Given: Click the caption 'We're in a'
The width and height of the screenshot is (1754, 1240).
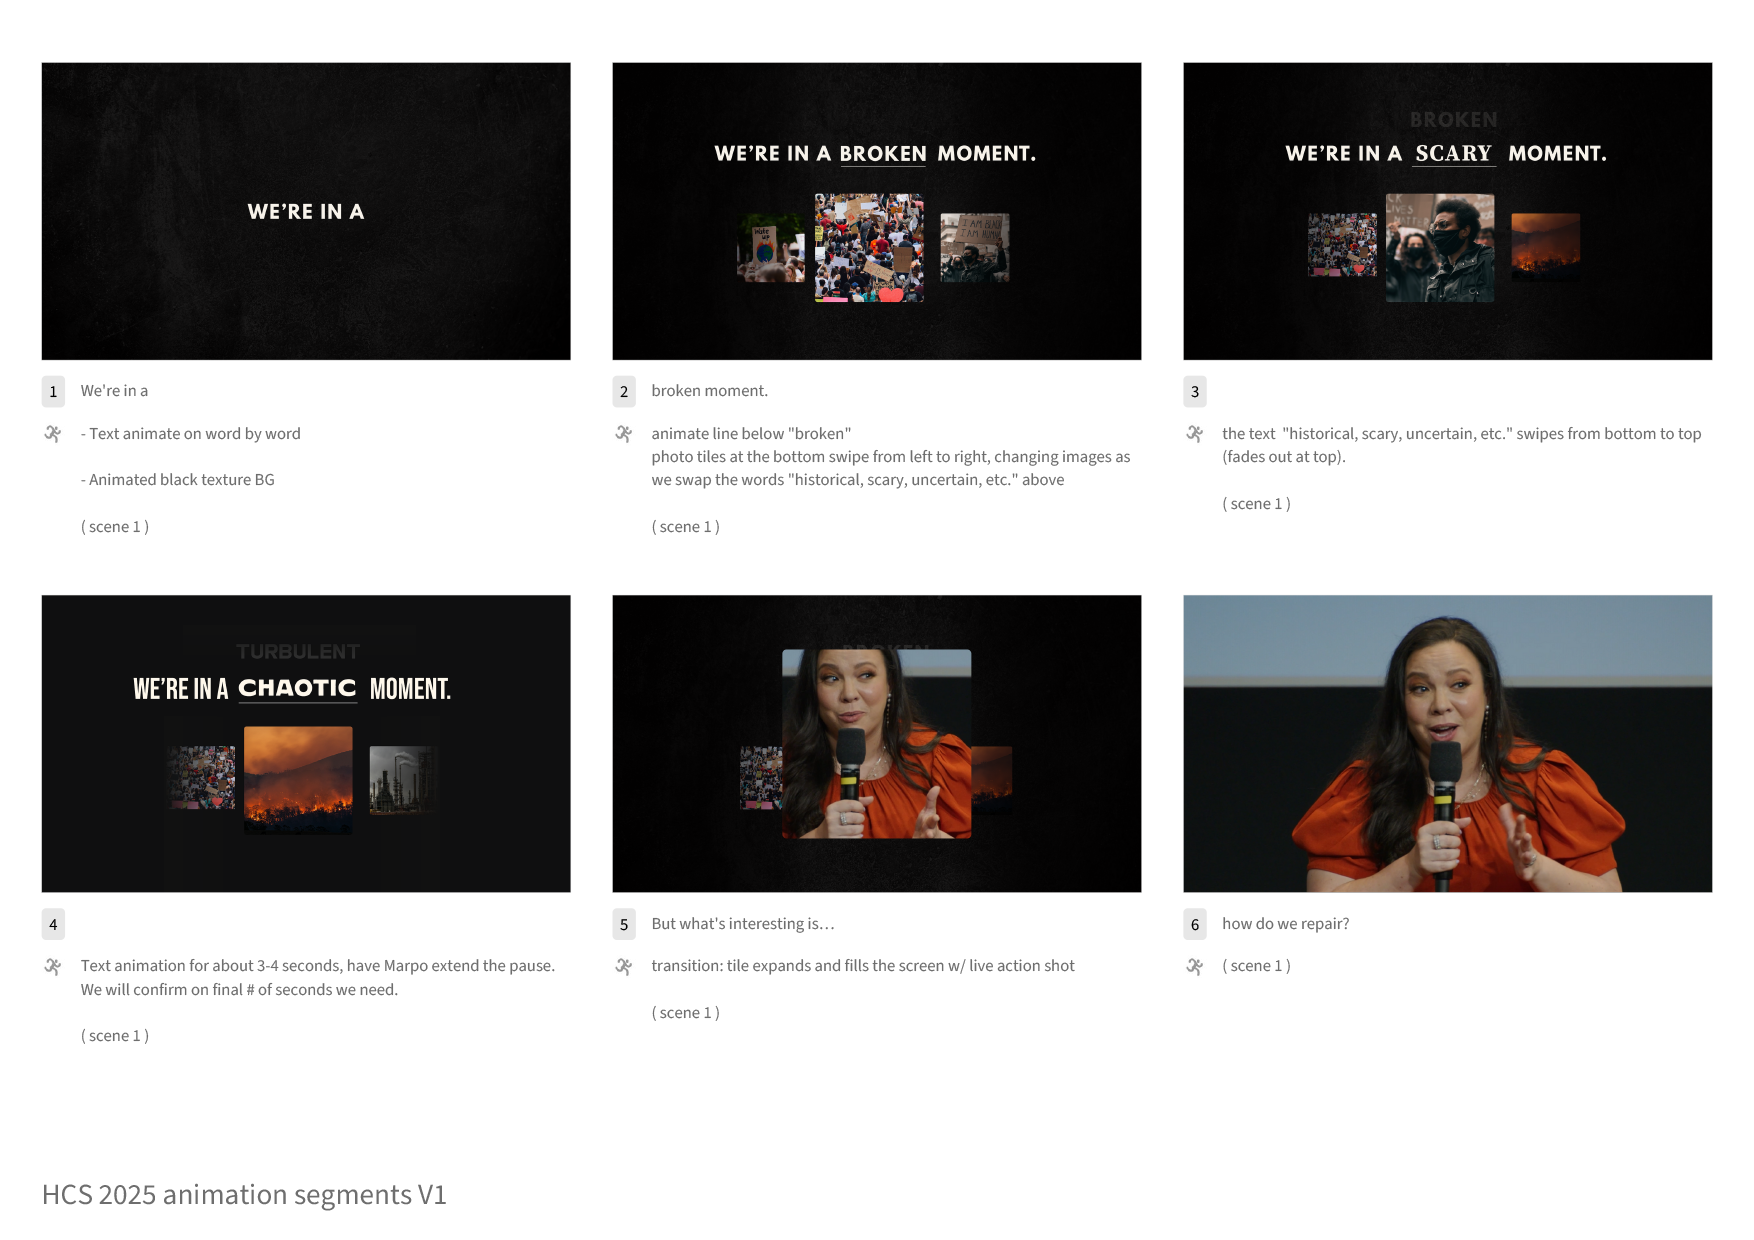Looking at the screenshot, I should 114,391.
